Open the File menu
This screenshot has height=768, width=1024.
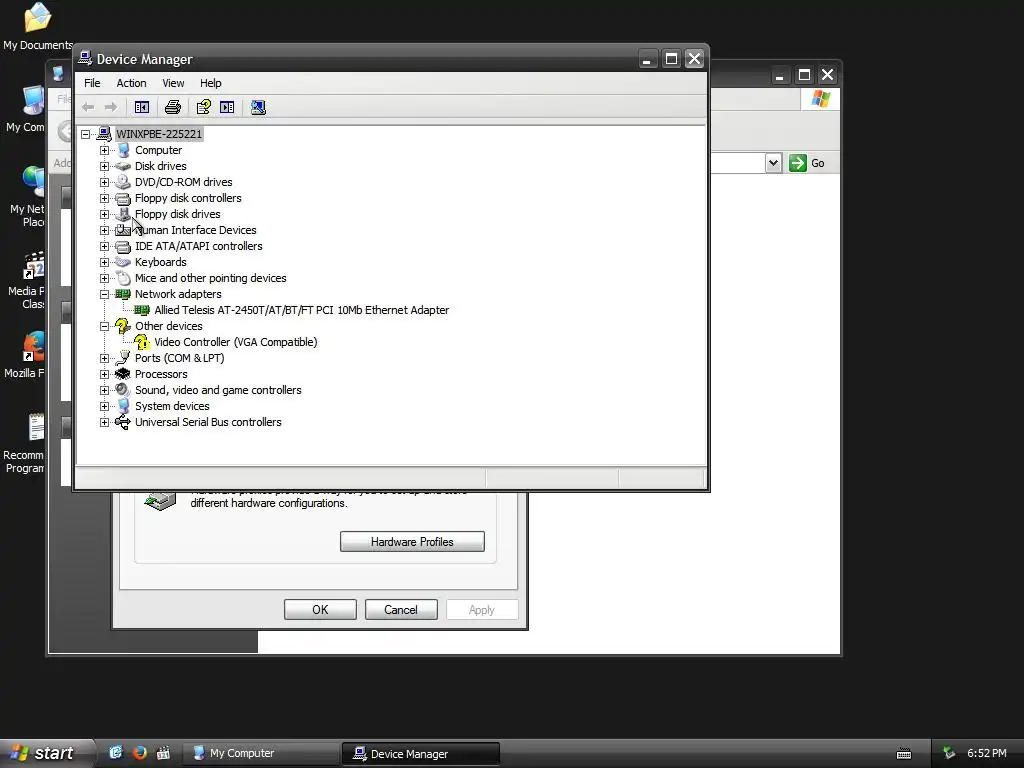click(x=92, y=83)
